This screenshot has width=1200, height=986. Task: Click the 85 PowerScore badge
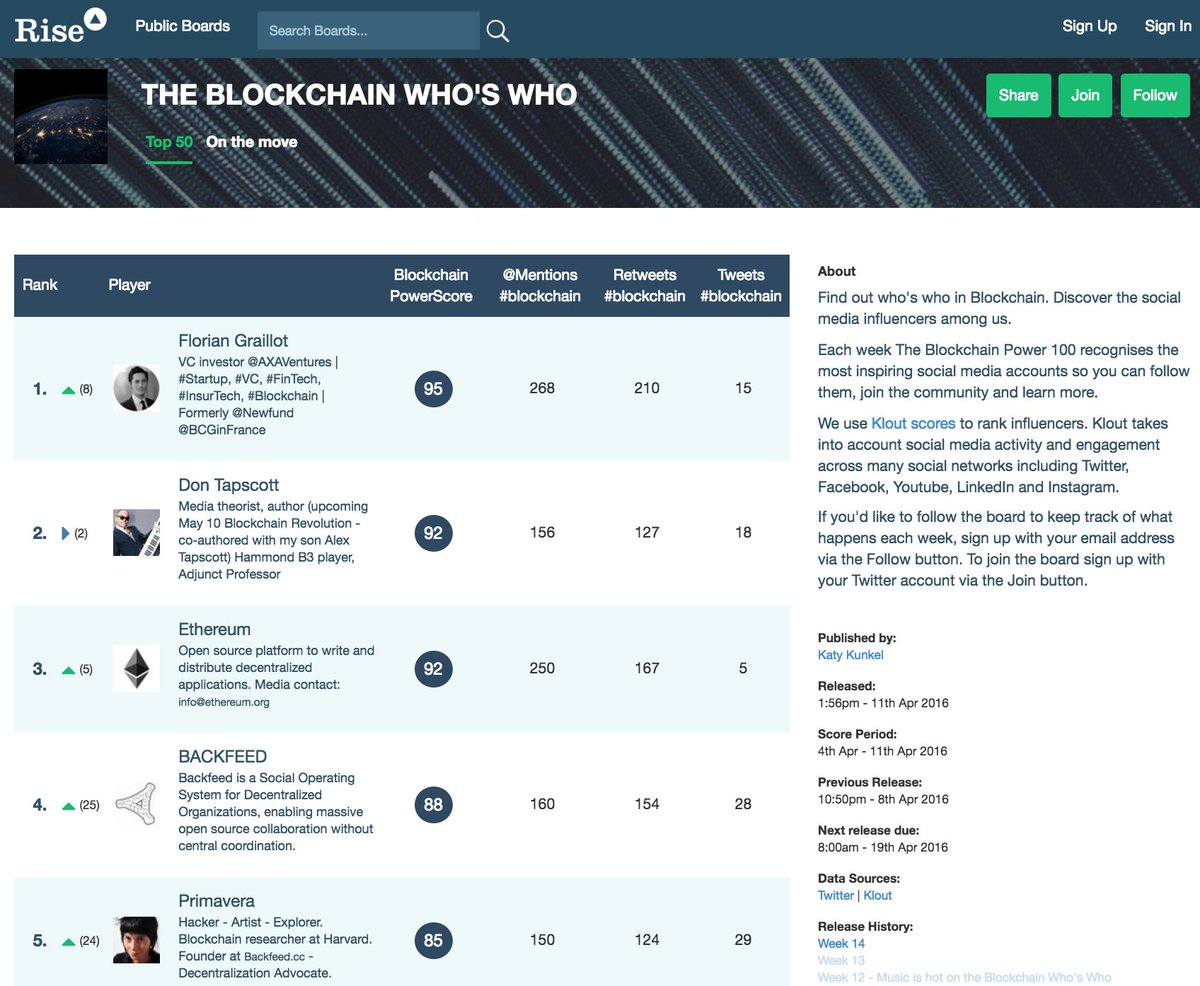pyautogui.click(x=433, y=941)
